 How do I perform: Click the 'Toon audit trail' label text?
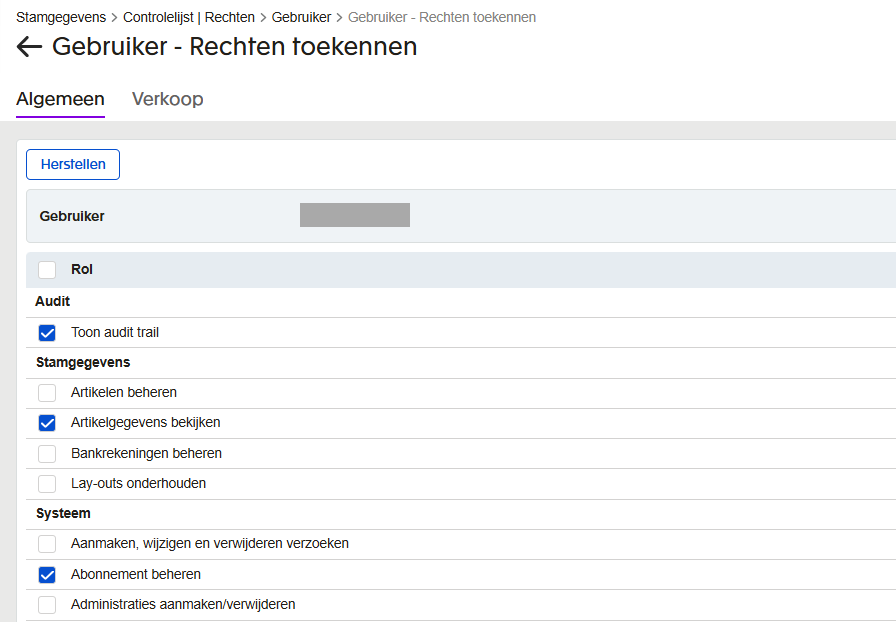[x=115, y=332]
